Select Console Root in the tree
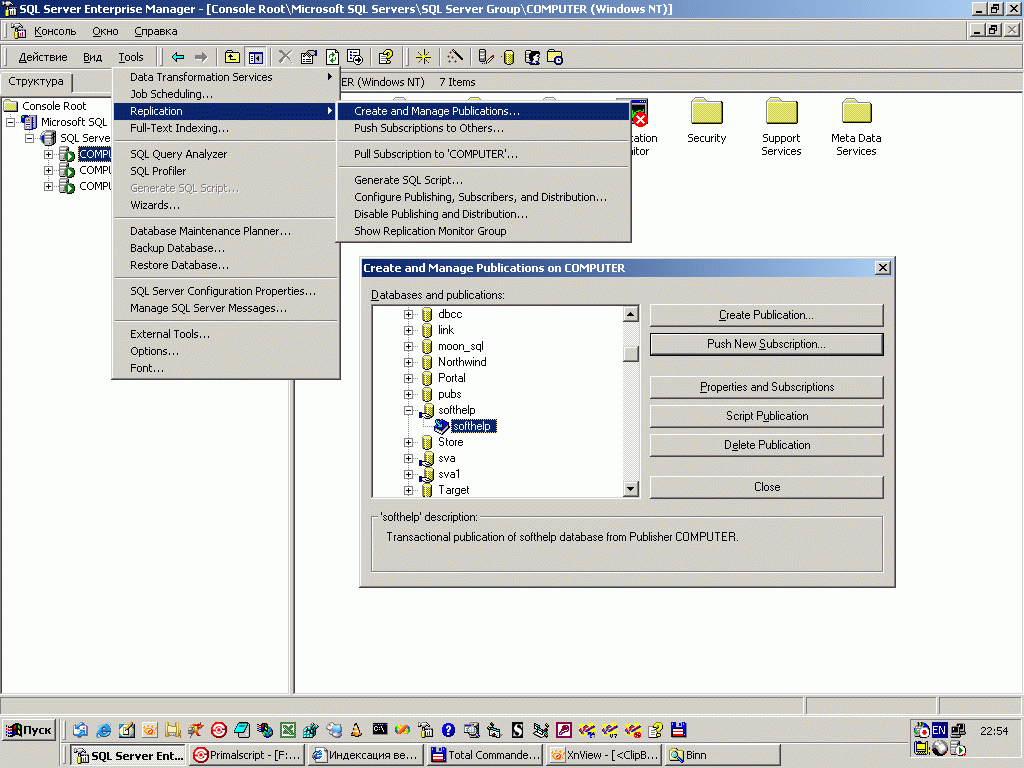This screenshot has height=768, width=1024. coord(54,106)
